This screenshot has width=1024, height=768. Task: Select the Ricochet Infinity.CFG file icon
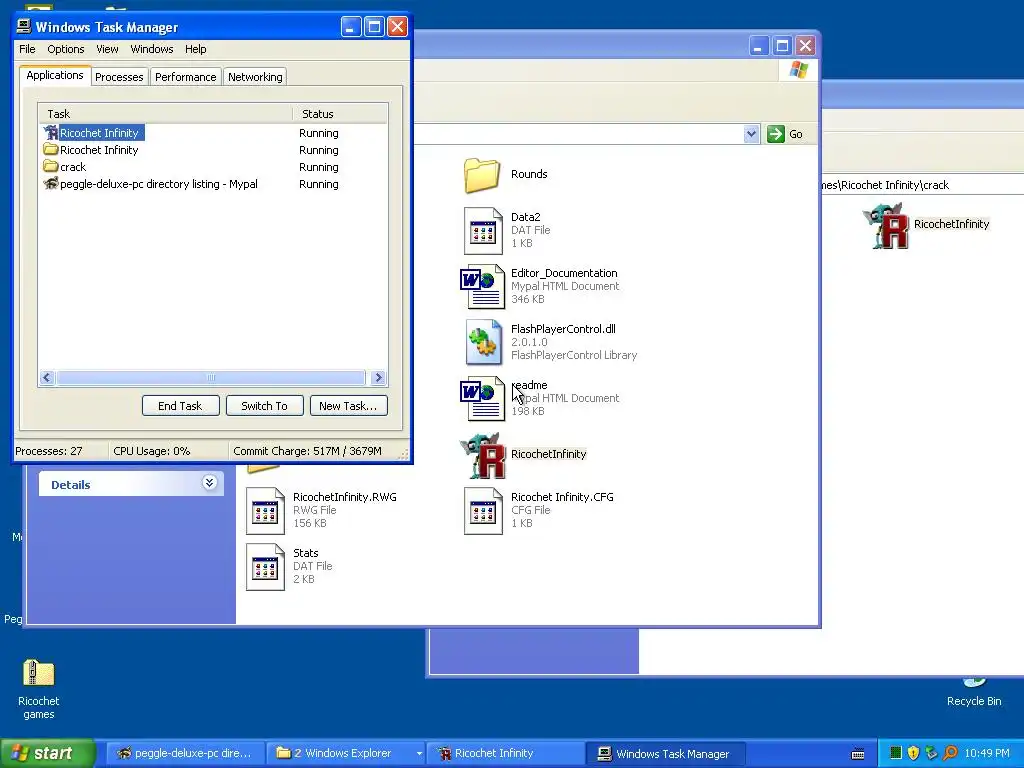point(483,511)
